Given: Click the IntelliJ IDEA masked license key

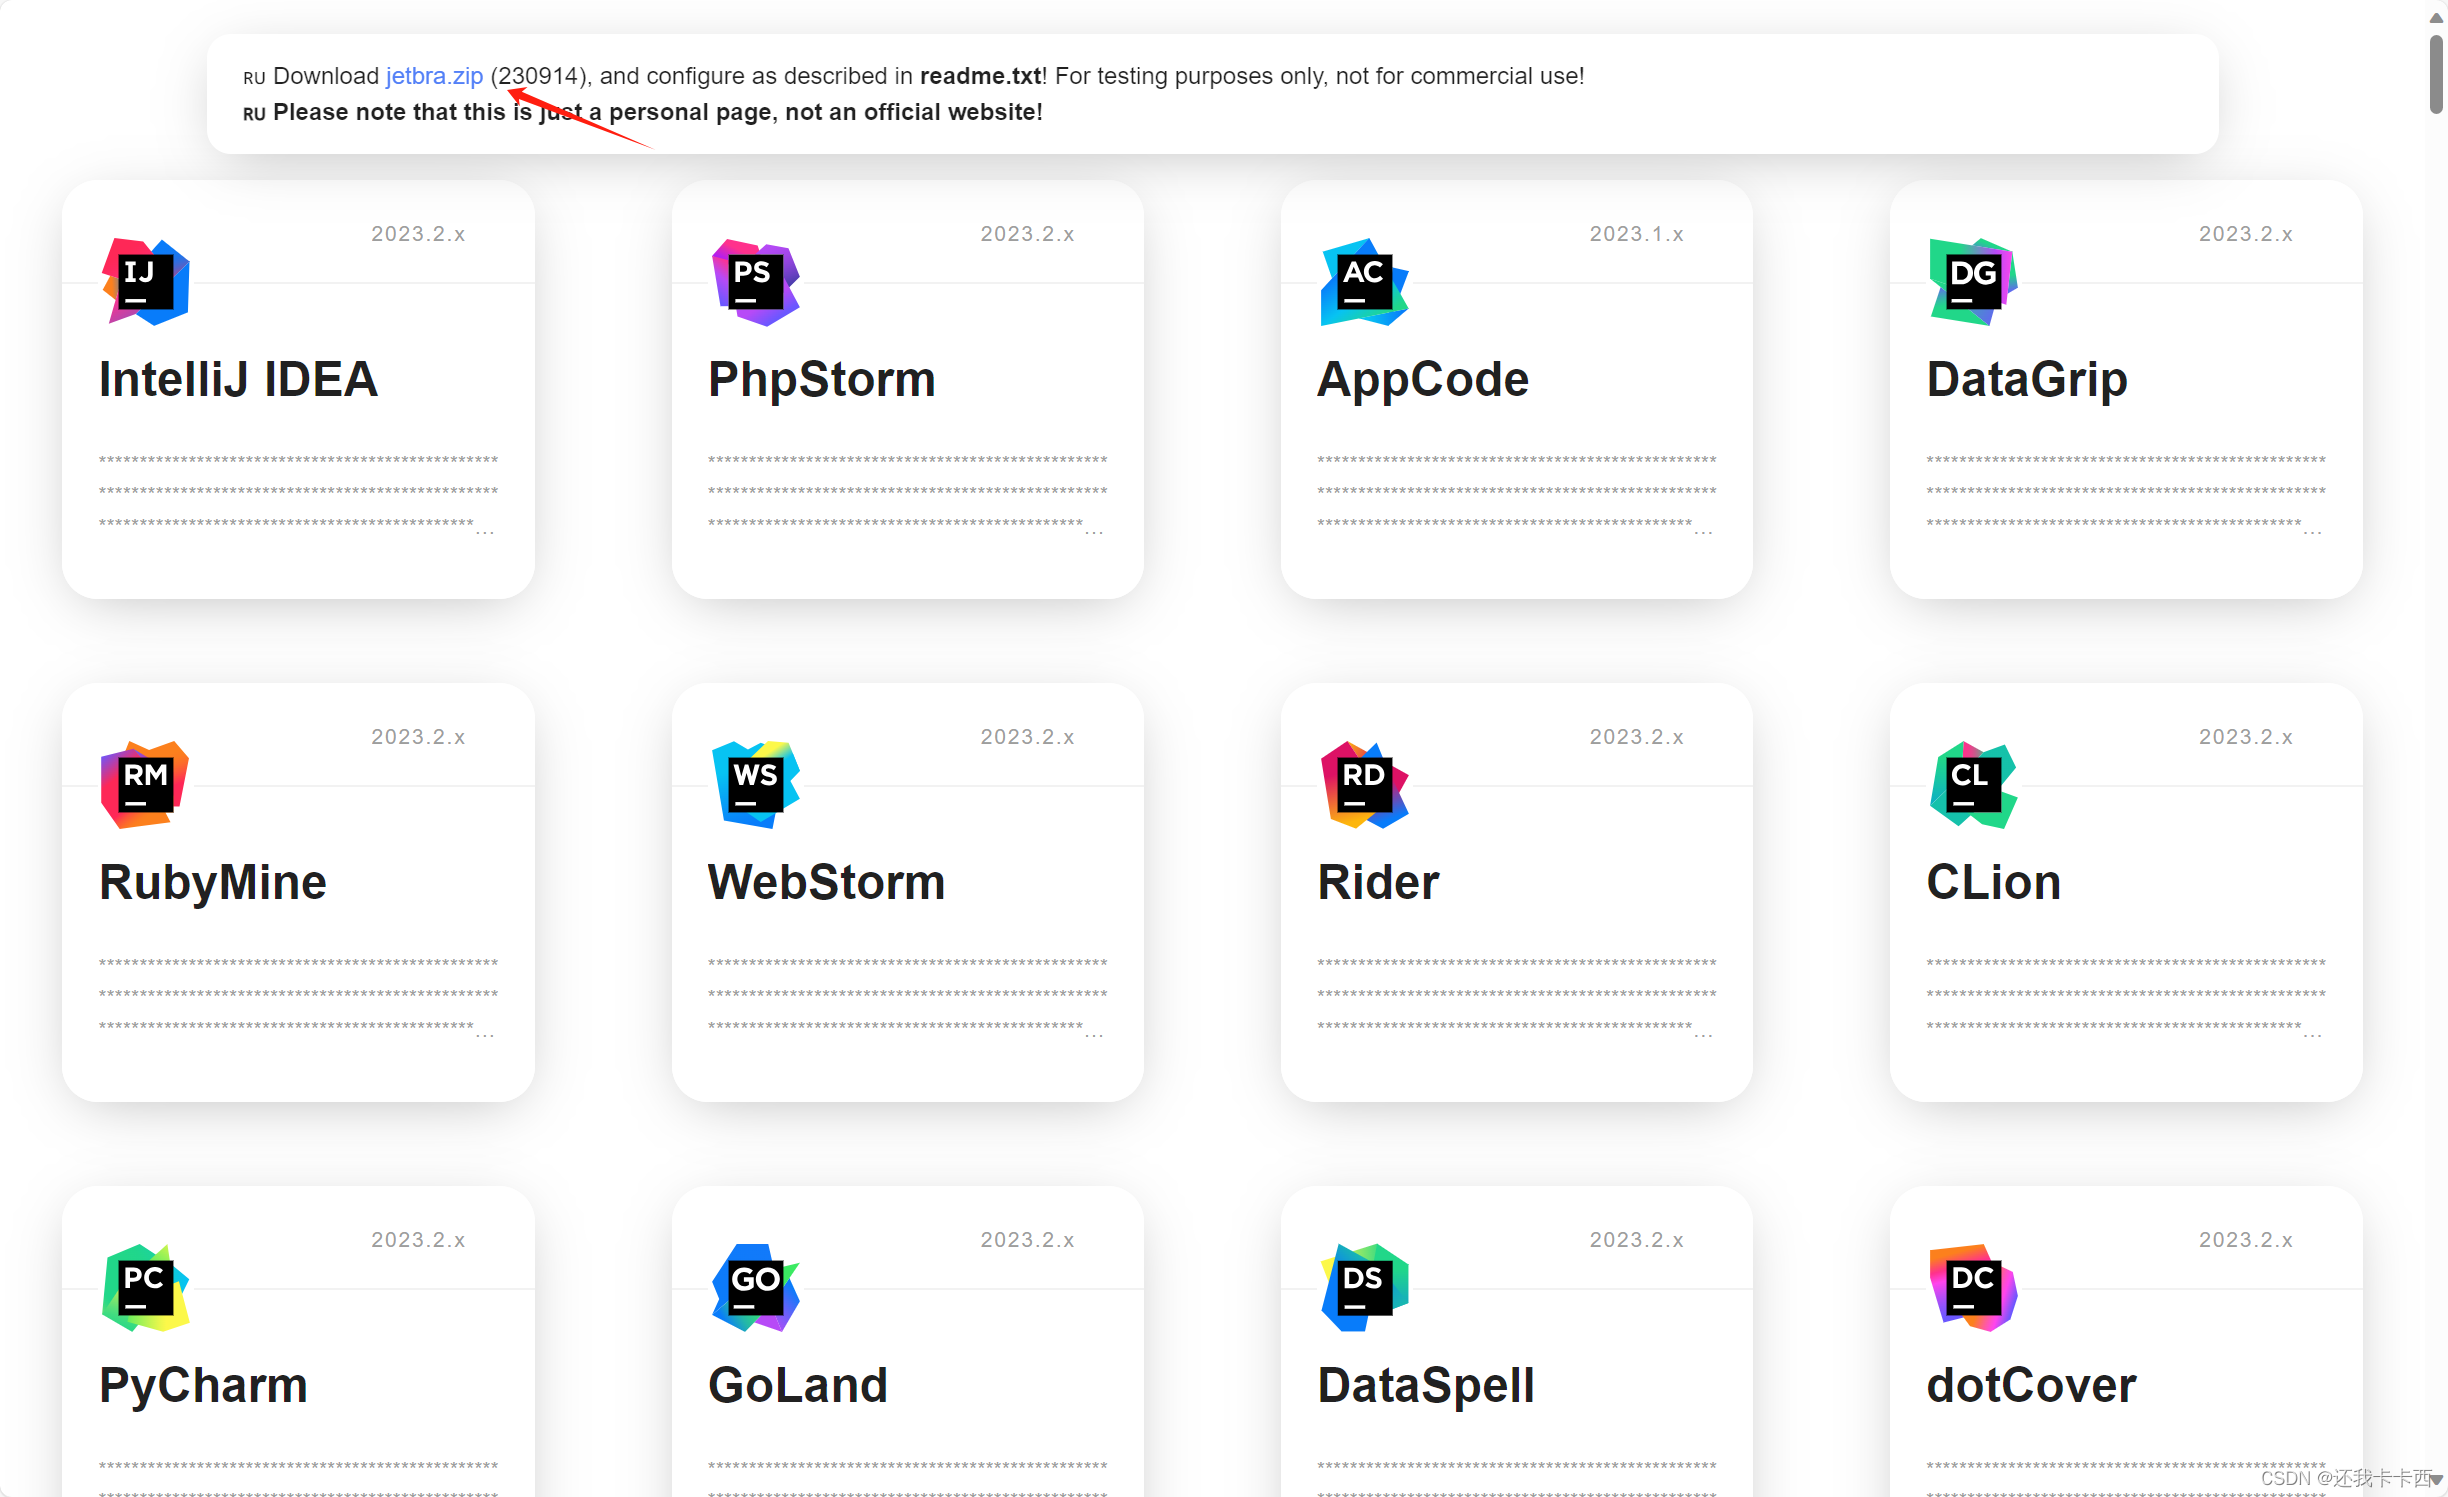Looking at the screenshot, I should point(298,491).
